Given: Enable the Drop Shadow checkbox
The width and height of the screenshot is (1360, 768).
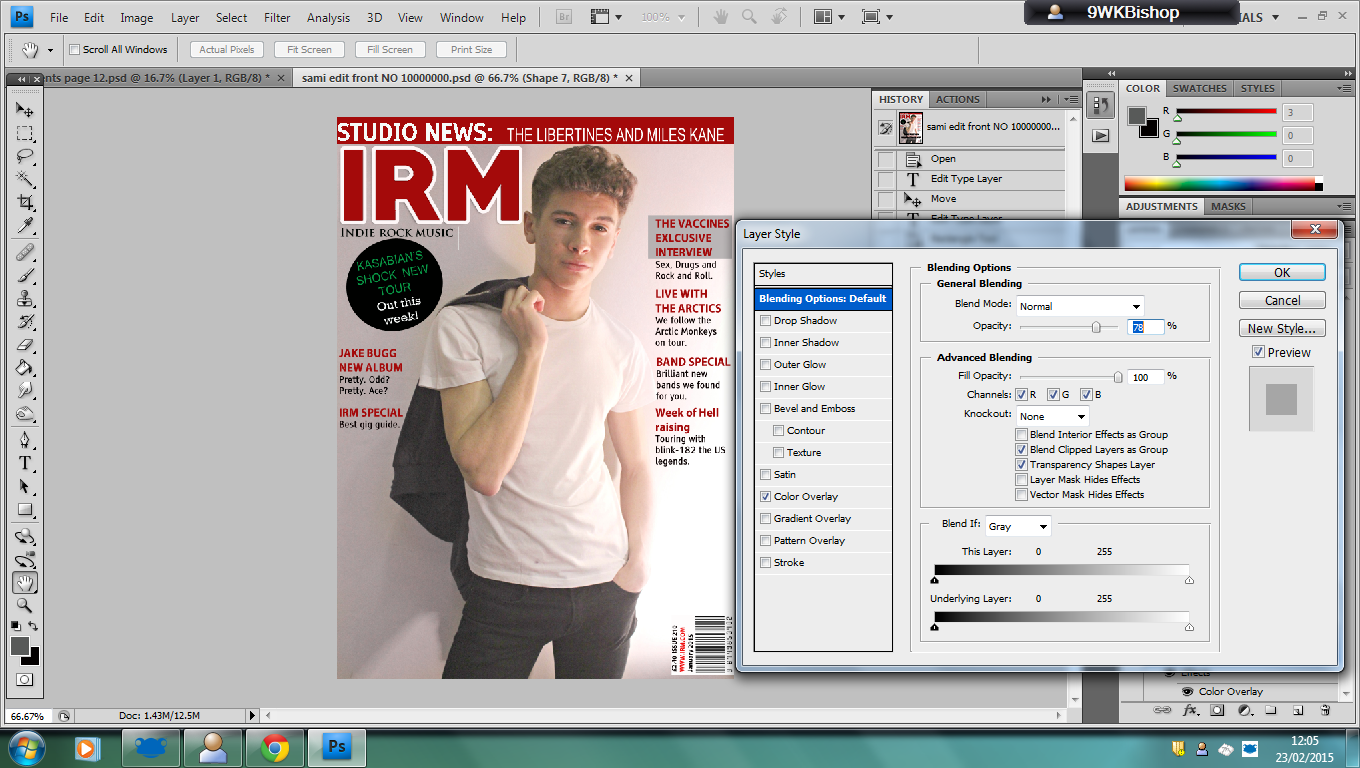Looking at the screenshot, I should [766, 321].
